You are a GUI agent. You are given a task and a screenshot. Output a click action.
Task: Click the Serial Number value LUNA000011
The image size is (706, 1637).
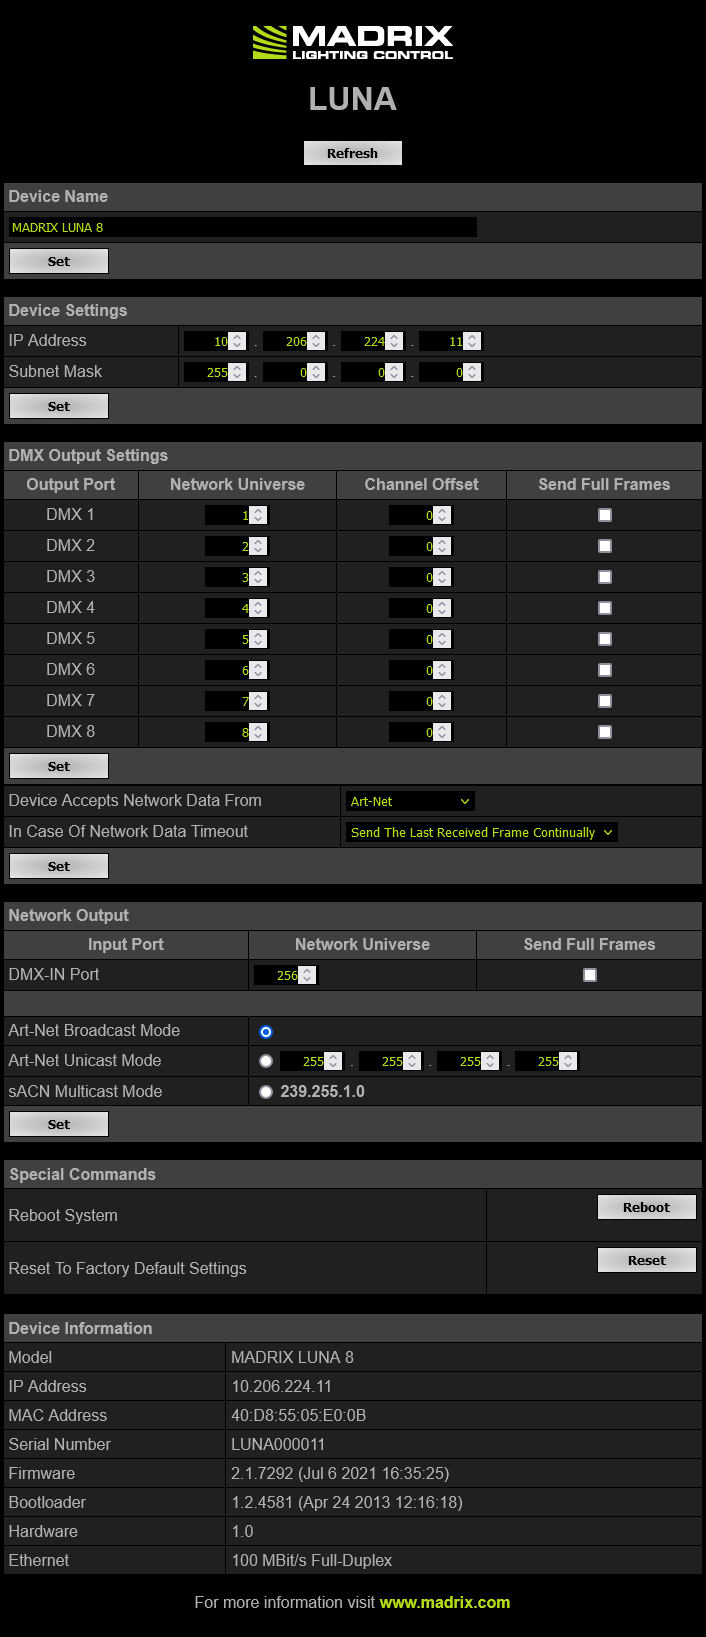click(x=278, y=1444)
